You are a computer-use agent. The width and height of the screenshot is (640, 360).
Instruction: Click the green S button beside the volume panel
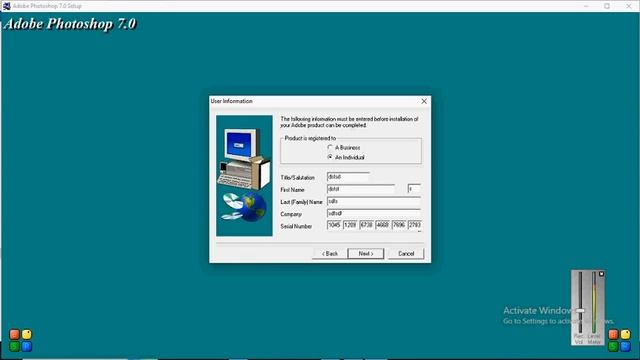613,347
